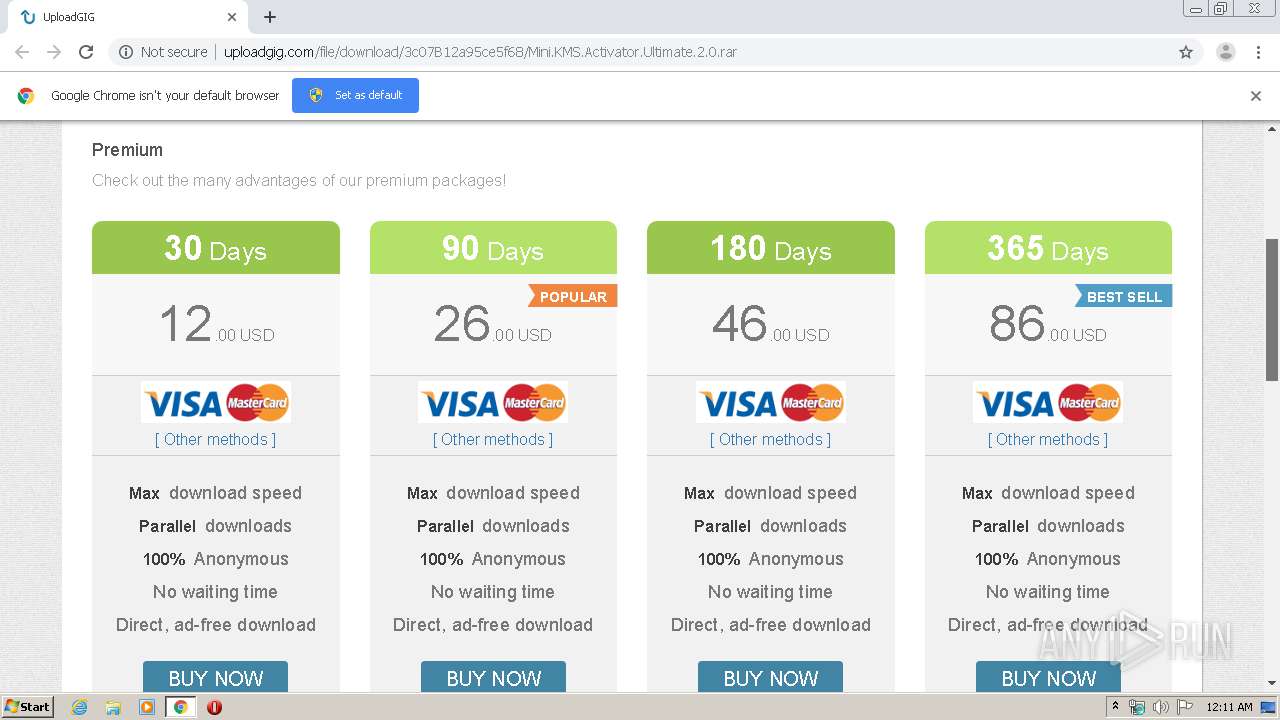
Task: Open Other methods under the 30 Days plan
Action: 215,439
